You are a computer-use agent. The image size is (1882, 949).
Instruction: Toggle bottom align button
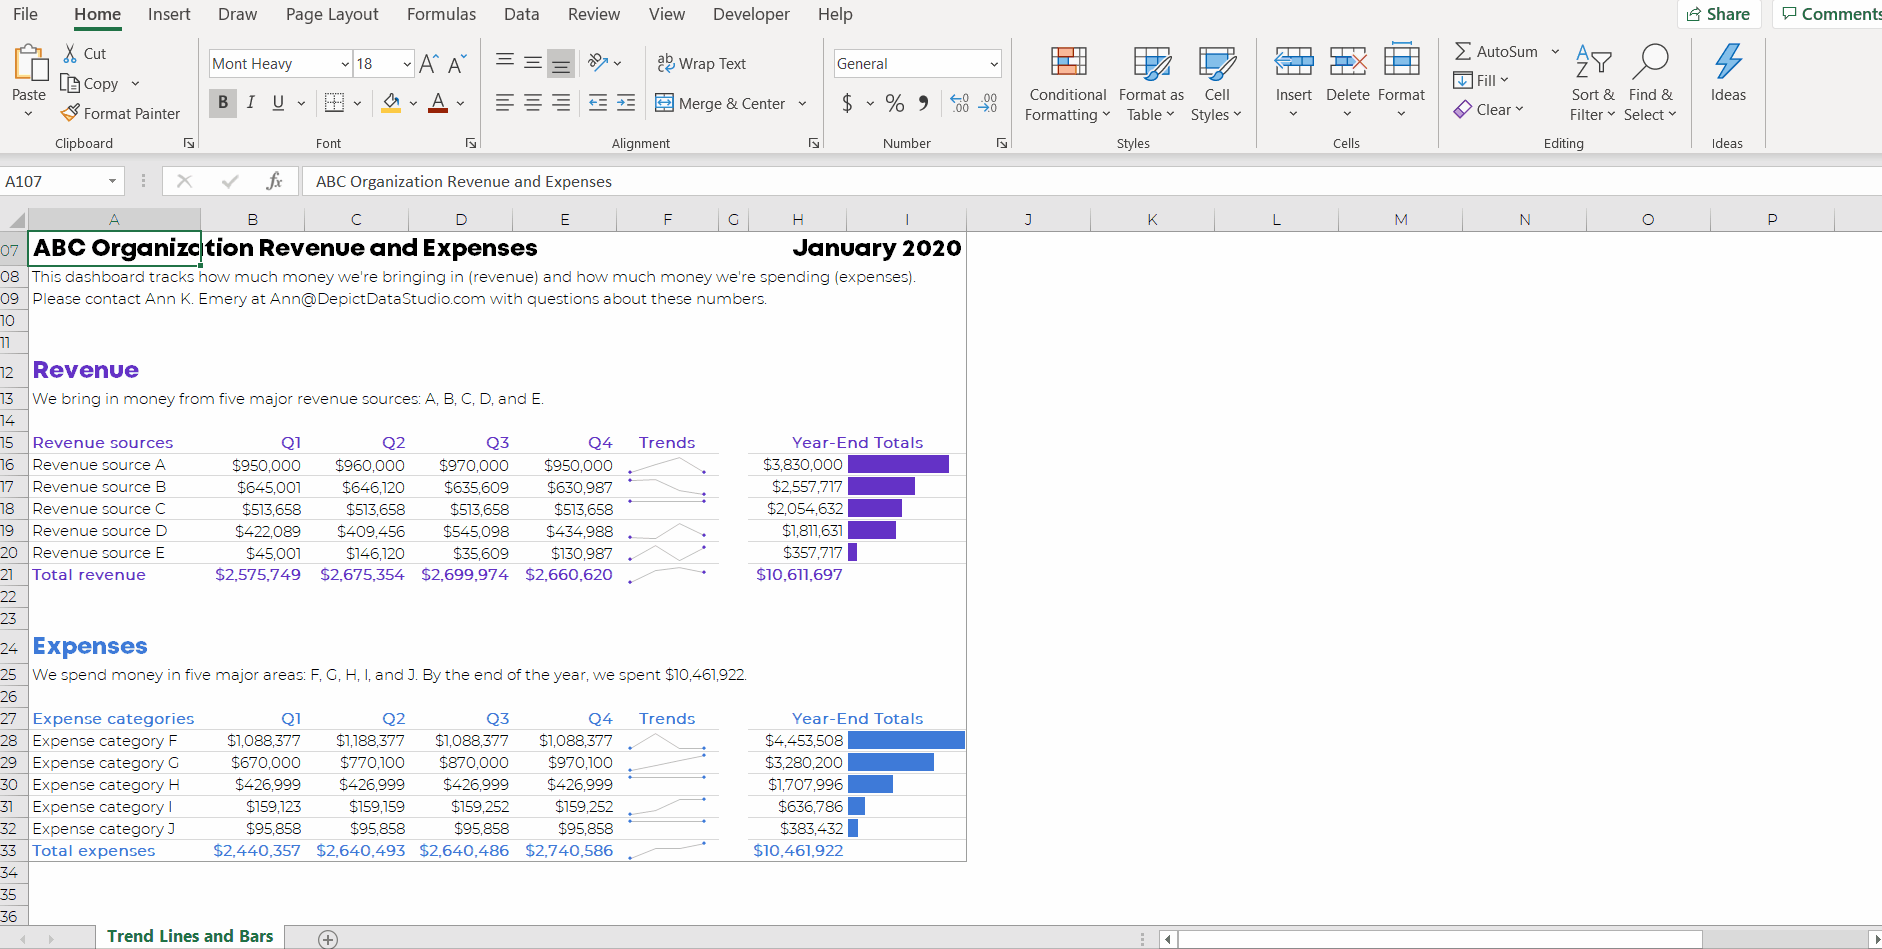[x=561, y=63]
